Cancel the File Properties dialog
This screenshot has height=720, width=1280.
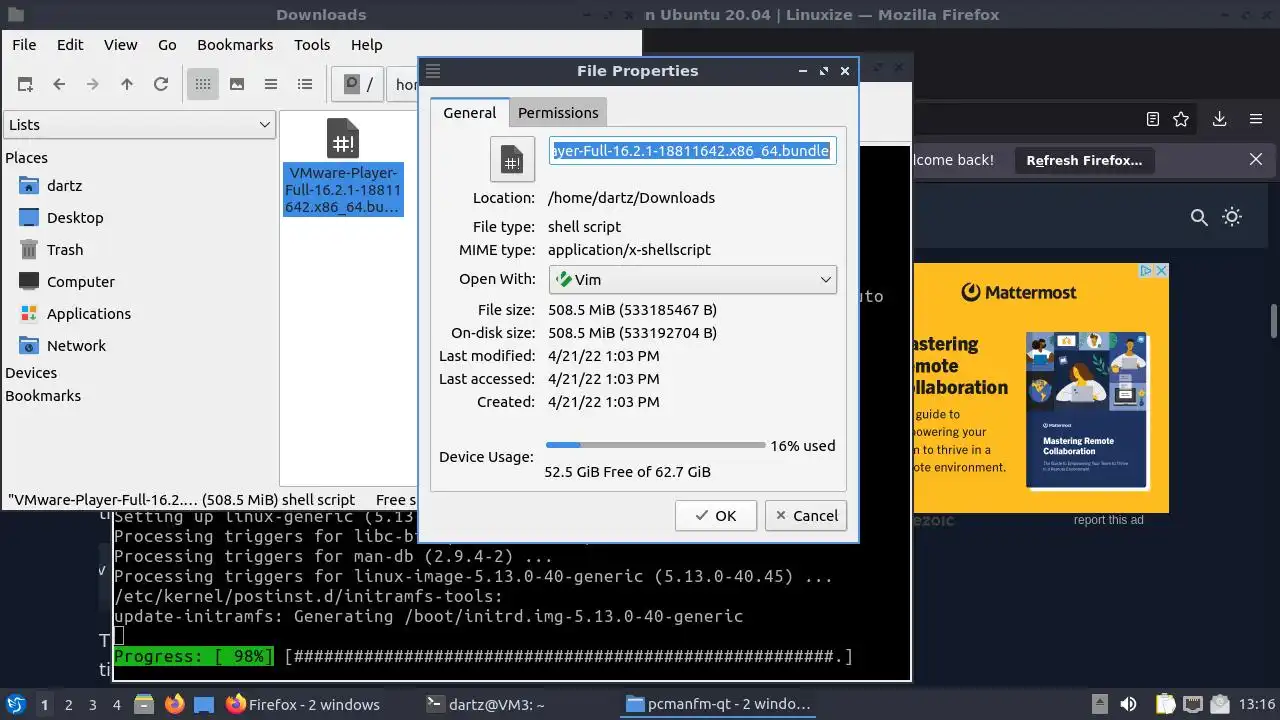pos(806,515)
